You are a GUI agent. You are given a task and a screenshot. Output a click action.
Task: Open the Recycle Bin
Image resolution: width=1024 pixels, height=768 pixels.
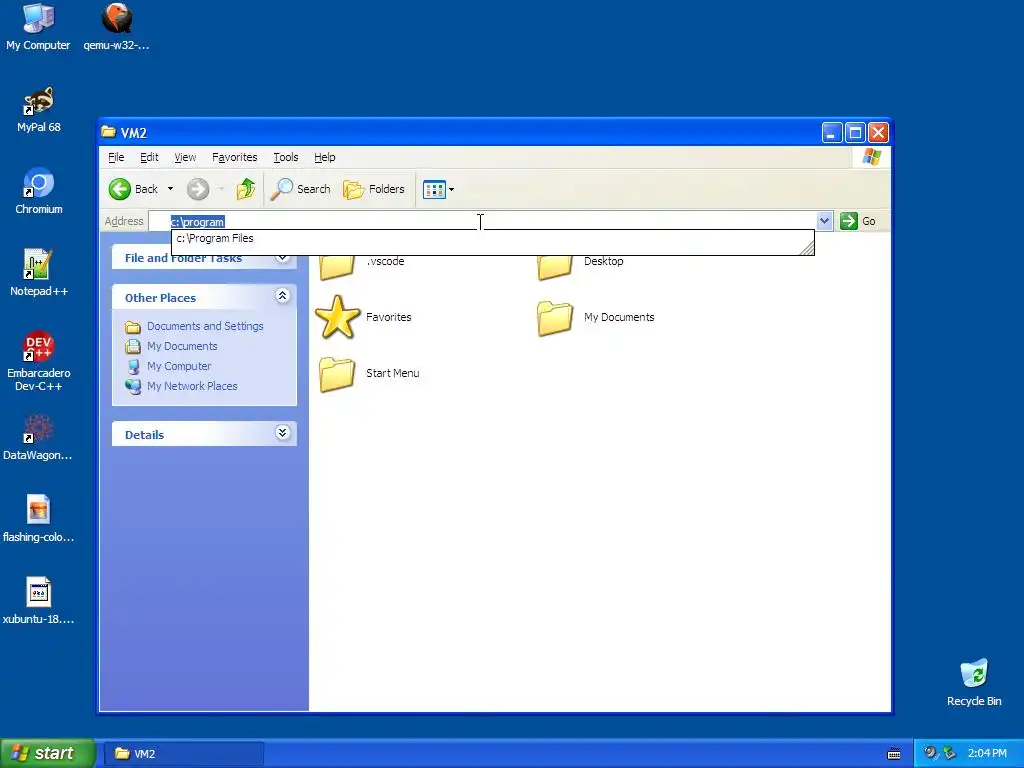click(x=974, y=683)
